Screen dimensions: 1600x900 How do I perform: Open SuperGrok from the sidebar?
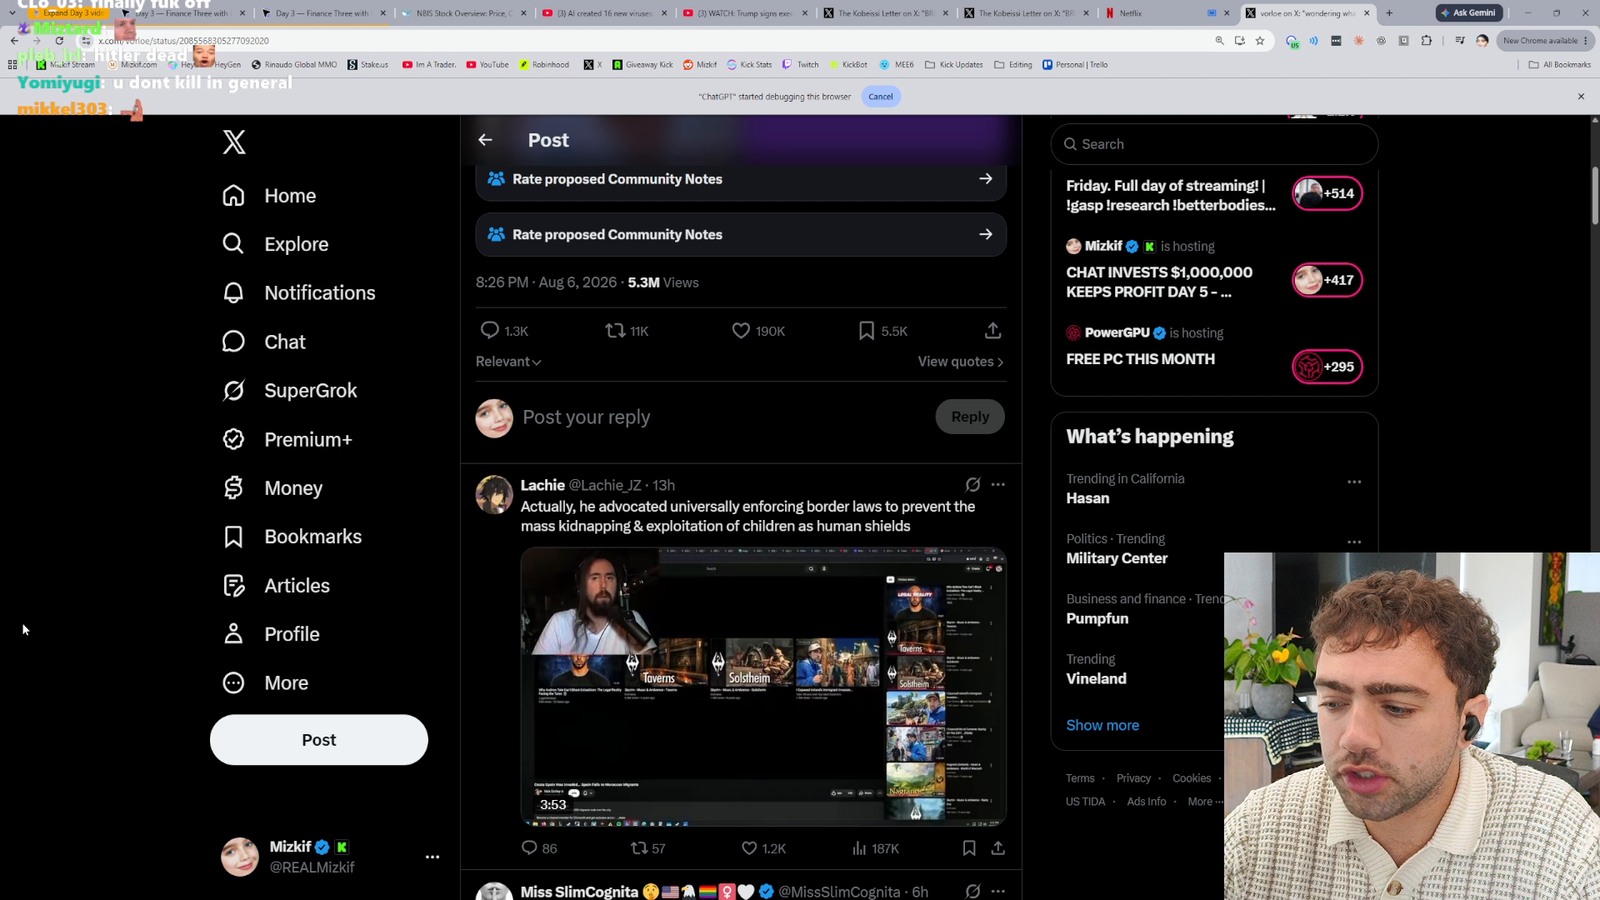[289, 391]
